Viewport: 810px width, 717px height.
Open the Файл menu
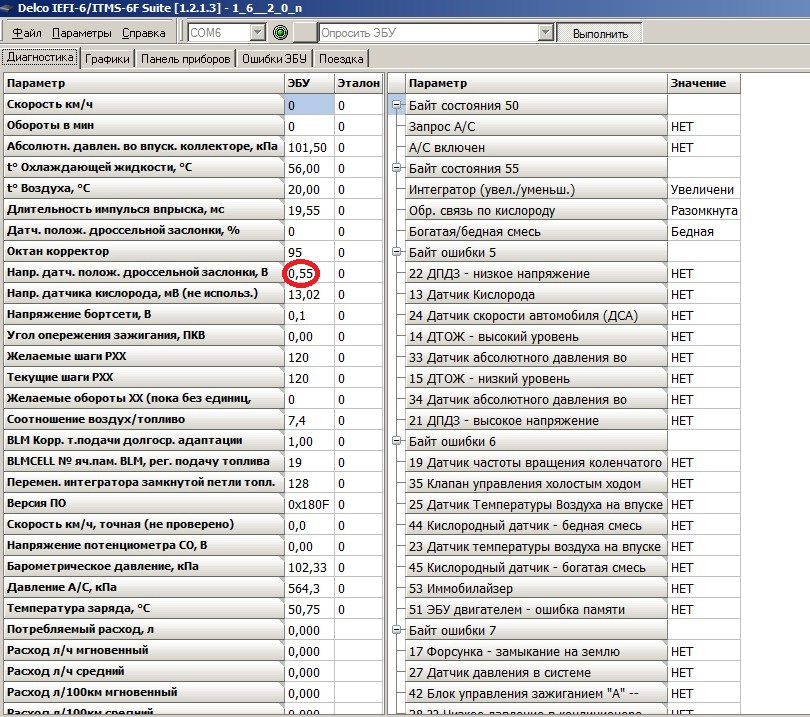[26, 33]
